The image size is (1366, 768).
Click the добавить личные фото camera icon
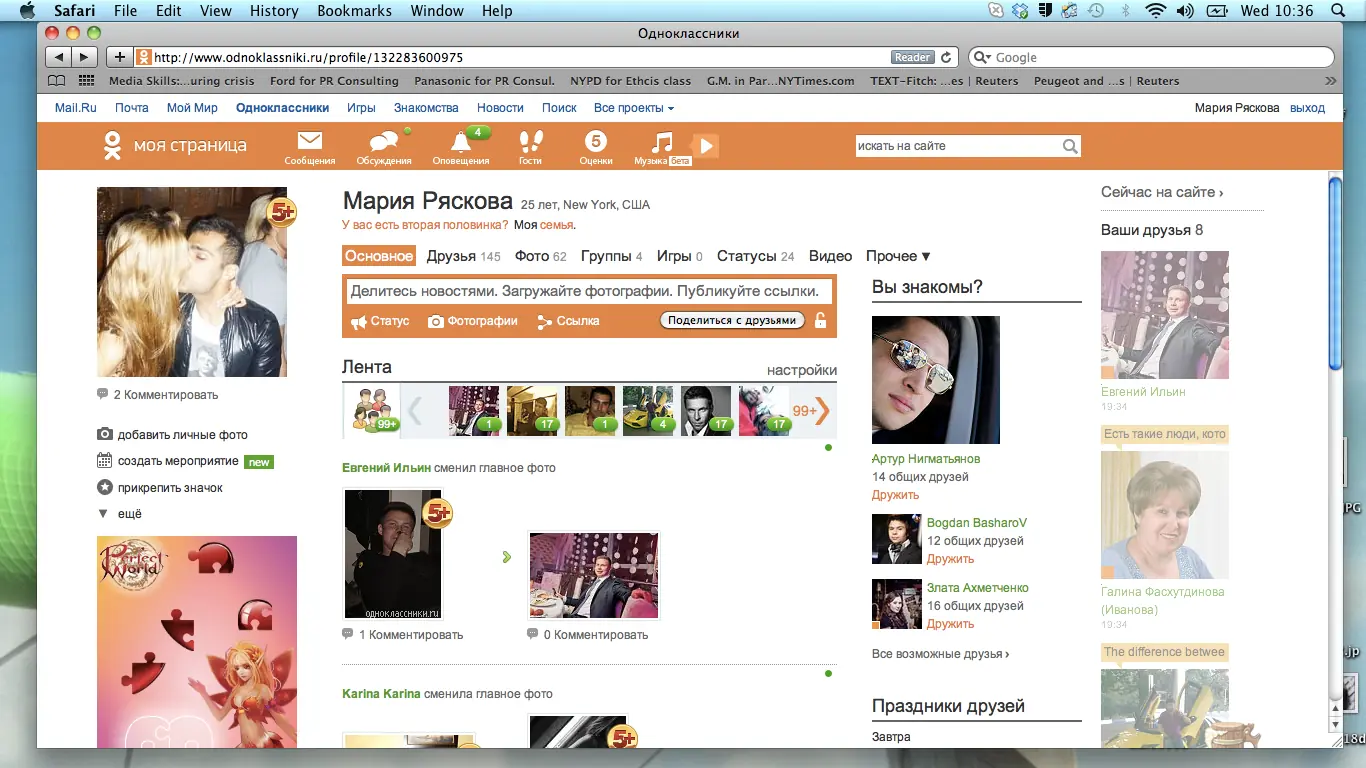point(104,434)
